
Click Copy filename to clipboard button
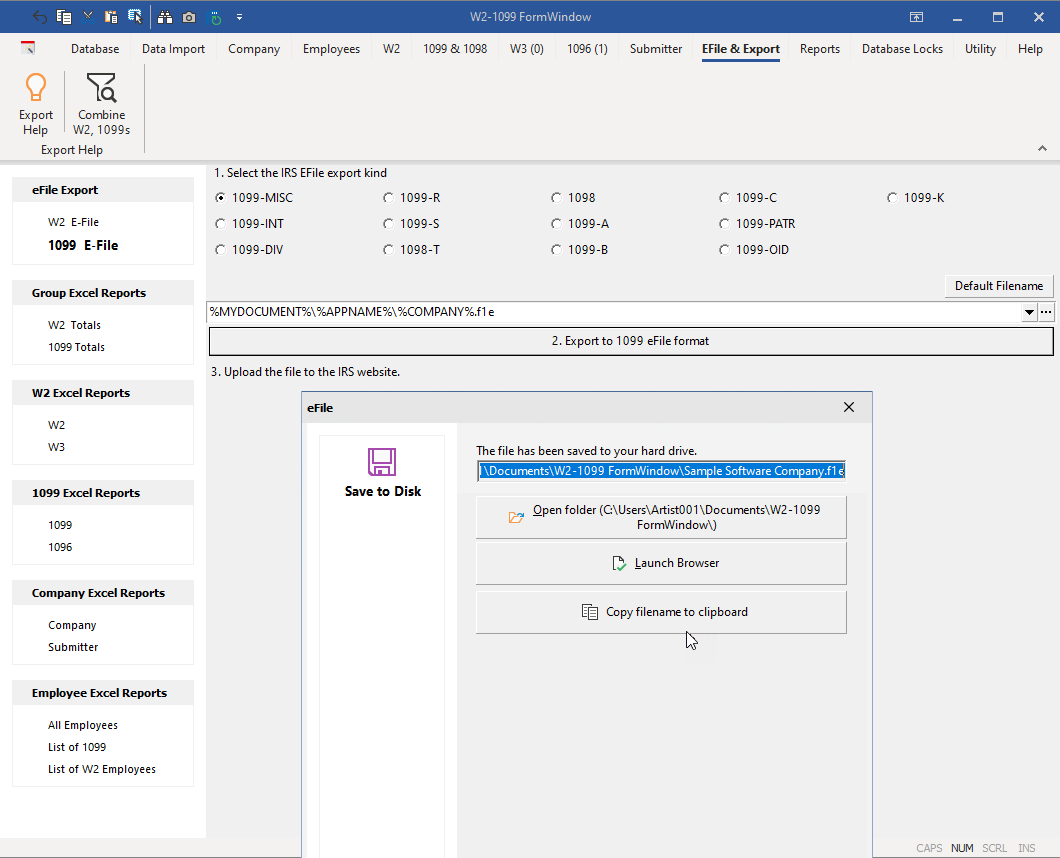pos(661,612)
